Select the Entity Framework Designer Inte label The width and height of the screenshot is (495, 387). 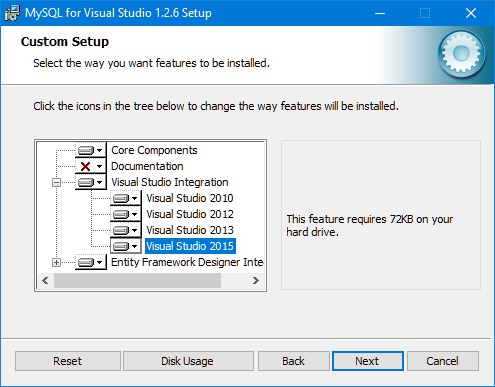(187, 262)
